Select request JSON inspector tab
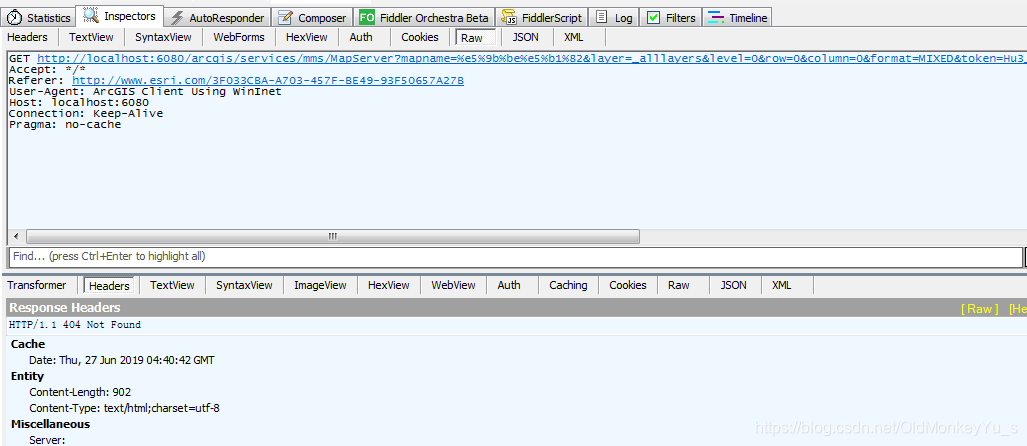The width and height of the screenshot is (1027, 446). 525,37
